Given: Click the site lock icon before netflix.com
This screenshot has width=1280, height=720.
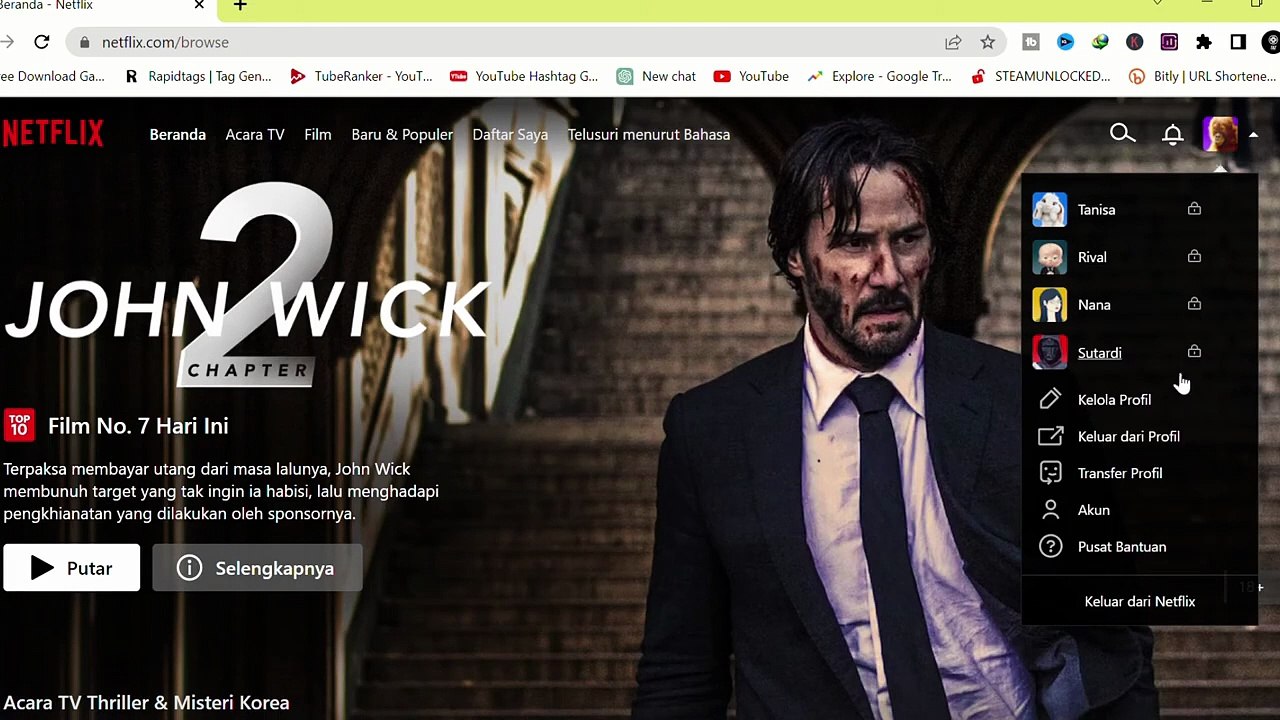Looking at the screenshot, I should (84, 42).
